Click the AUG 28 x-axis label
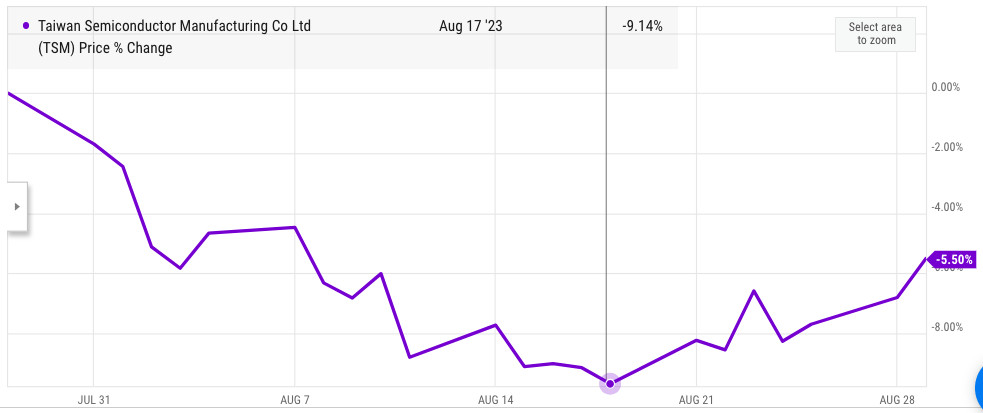Screen dimensions: 983x413 pyautogui.click(x=897, y=400)
